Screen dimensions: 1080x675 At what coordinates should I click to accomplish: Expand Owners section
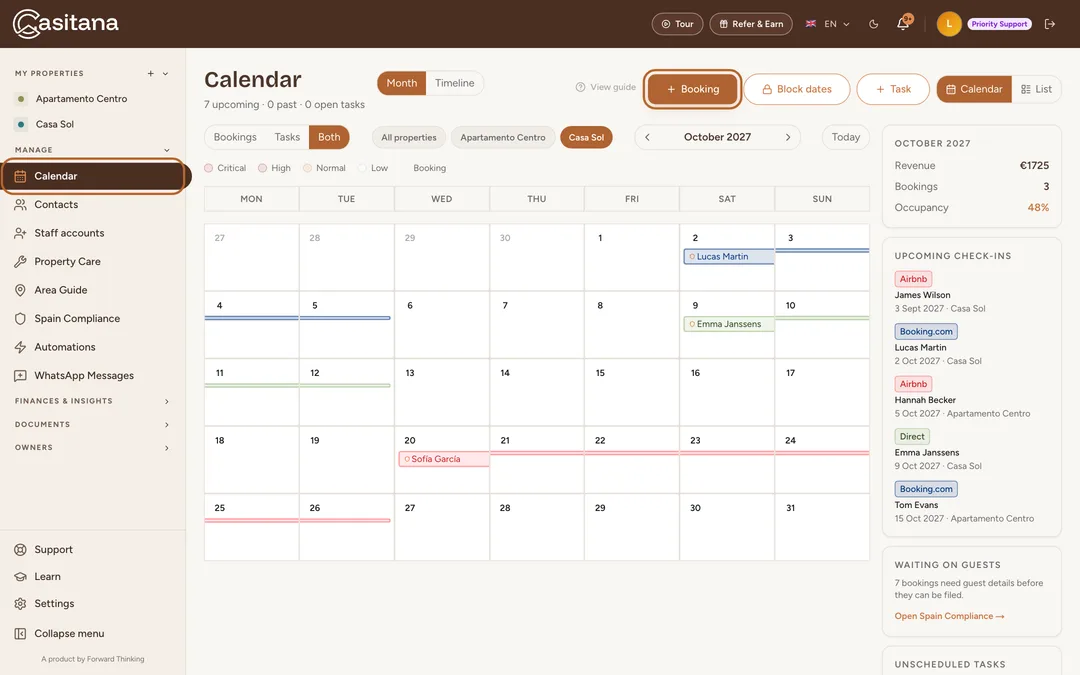[92, 448]
